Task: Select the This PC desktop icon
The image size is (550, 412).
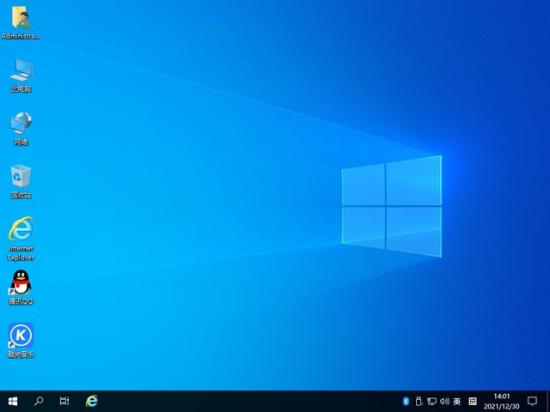Action: click(x=21, y=76)
